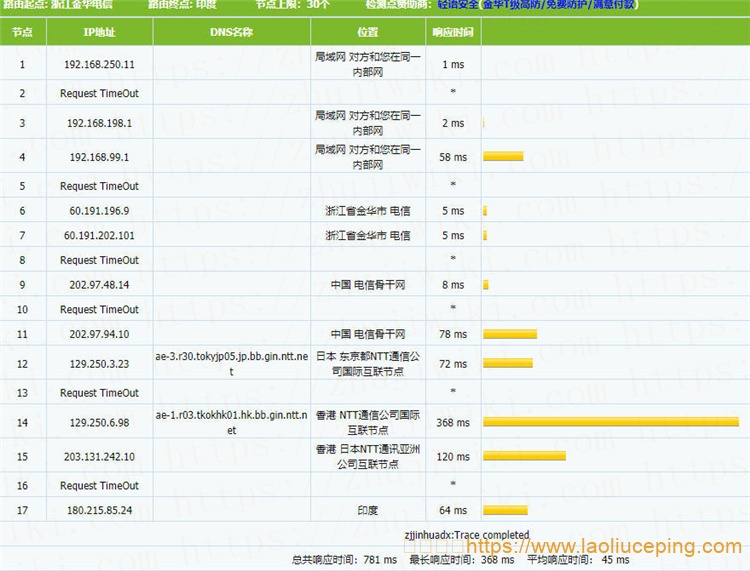Select the 64 ms response time cell
This screenshot has width=750, height=571.
click(453, 510)
